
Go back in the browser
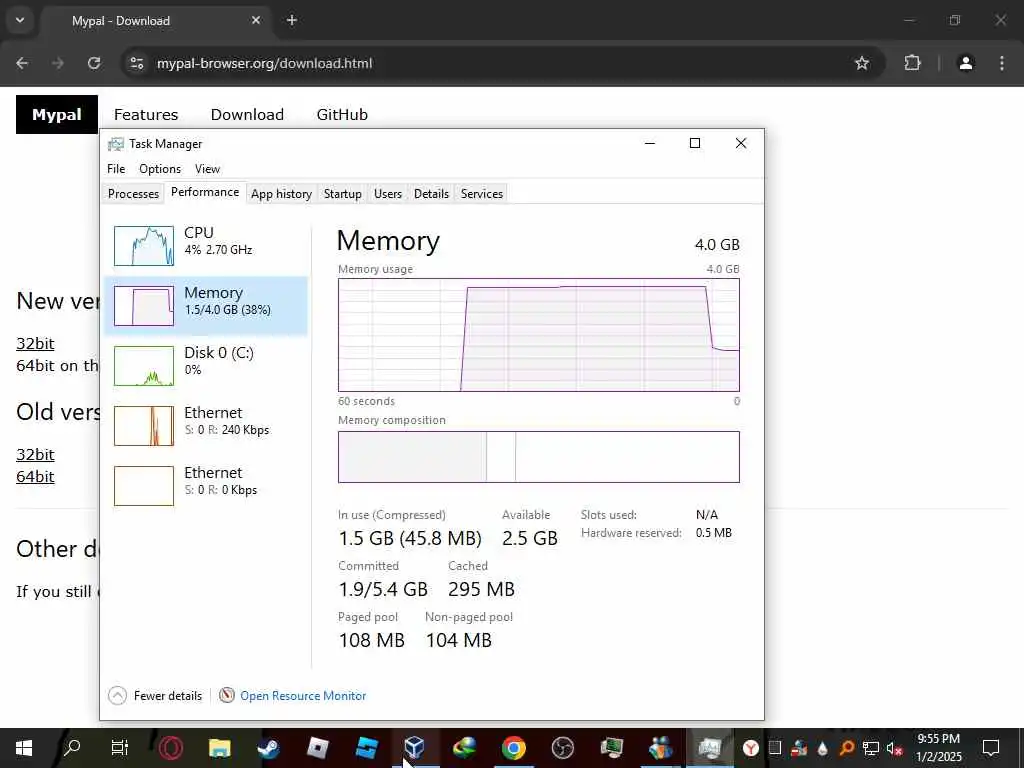point(22,63)
